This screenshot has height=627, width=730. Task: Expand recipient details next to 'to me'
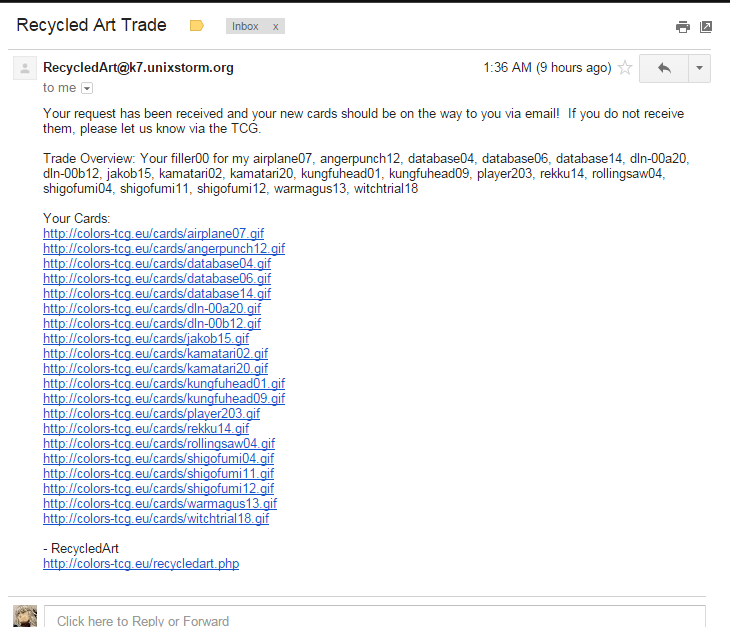tap(87, 88)
